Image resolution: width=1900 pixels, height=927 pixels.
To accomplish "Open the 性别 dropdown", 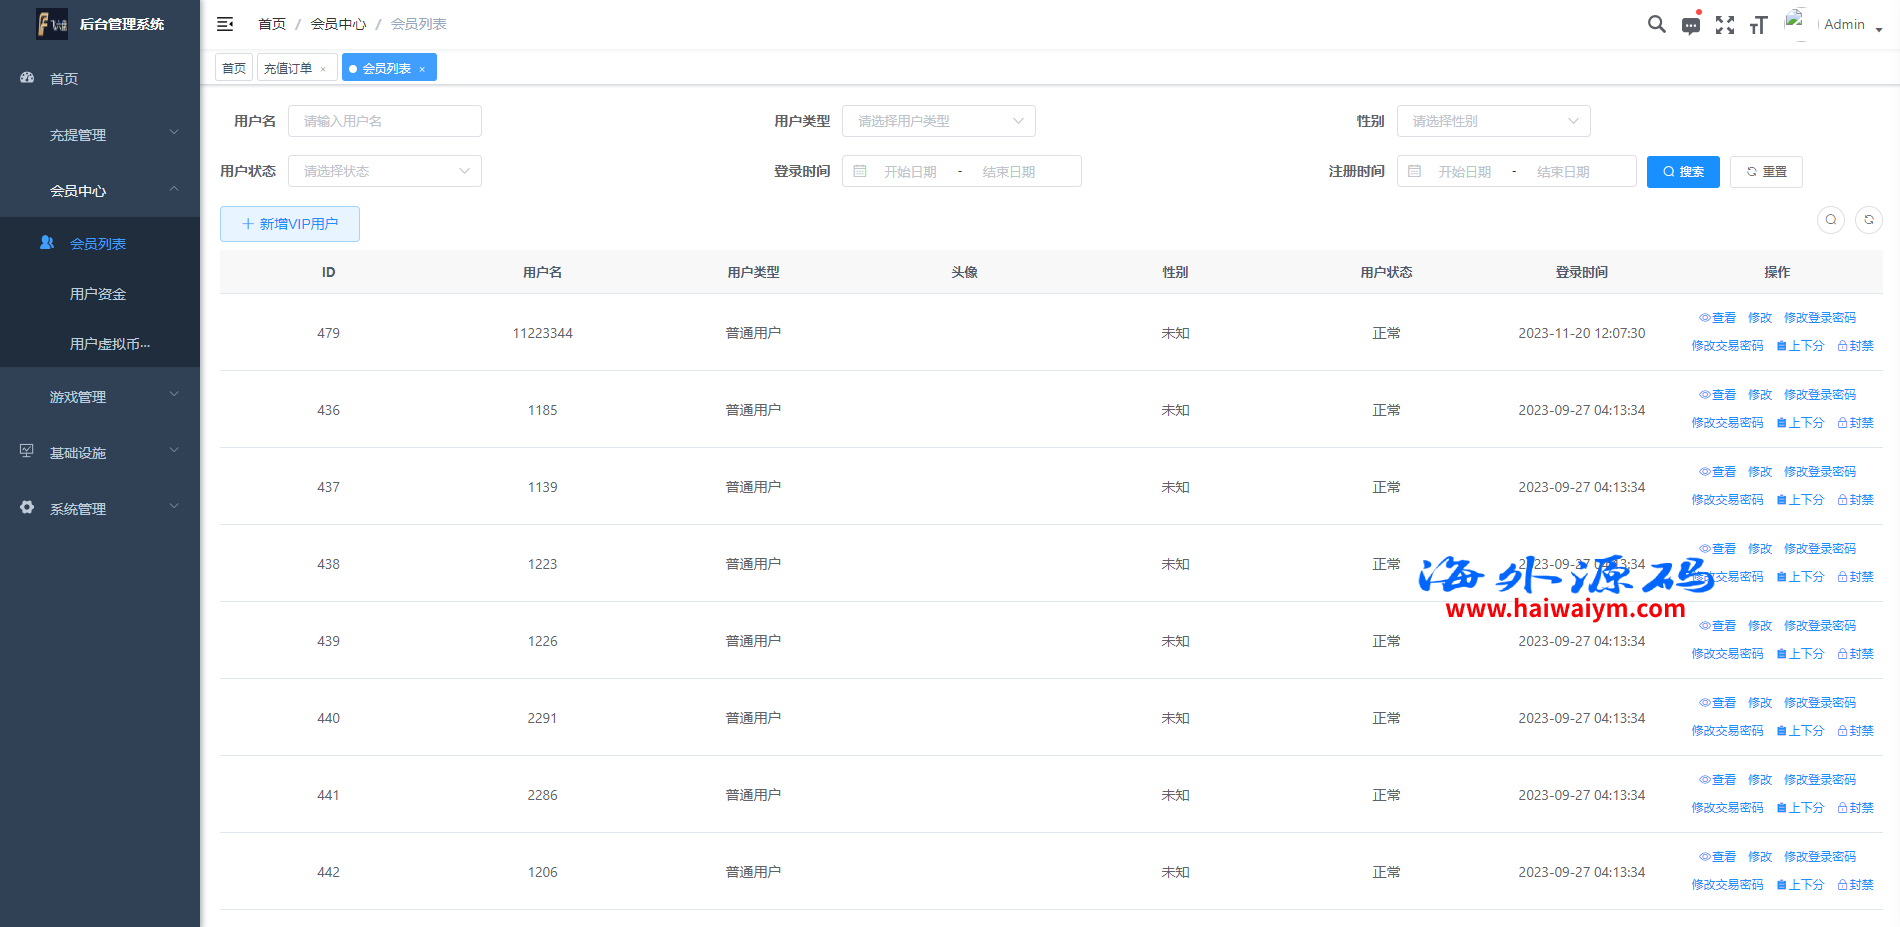I will click(x=1492, y=121).
